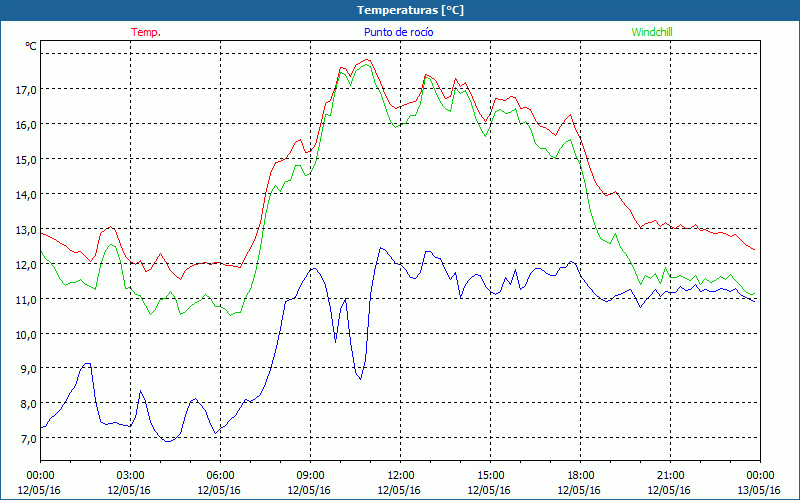Viewport: 800px width, 500px height.
Task: Click the 13/05/16 date label
Action: (x=759, y=490)
